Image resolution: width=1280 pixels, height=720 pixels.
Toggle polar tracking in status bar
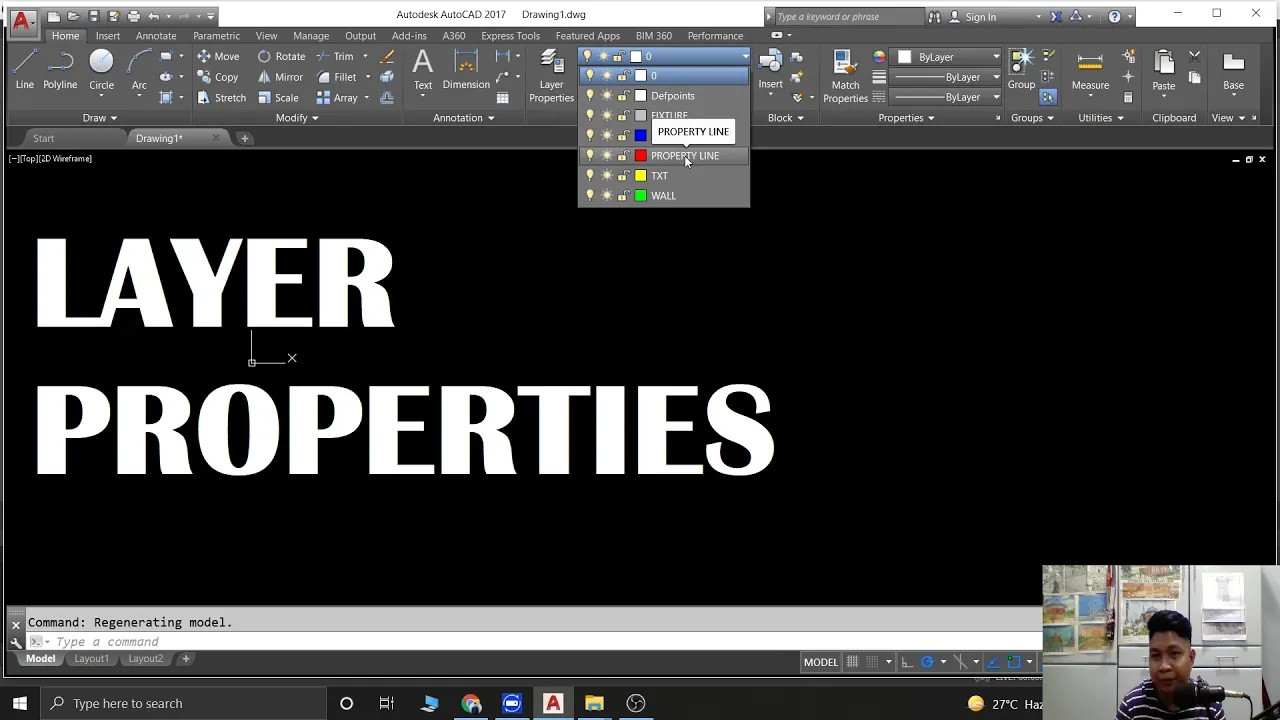point(927,662)
